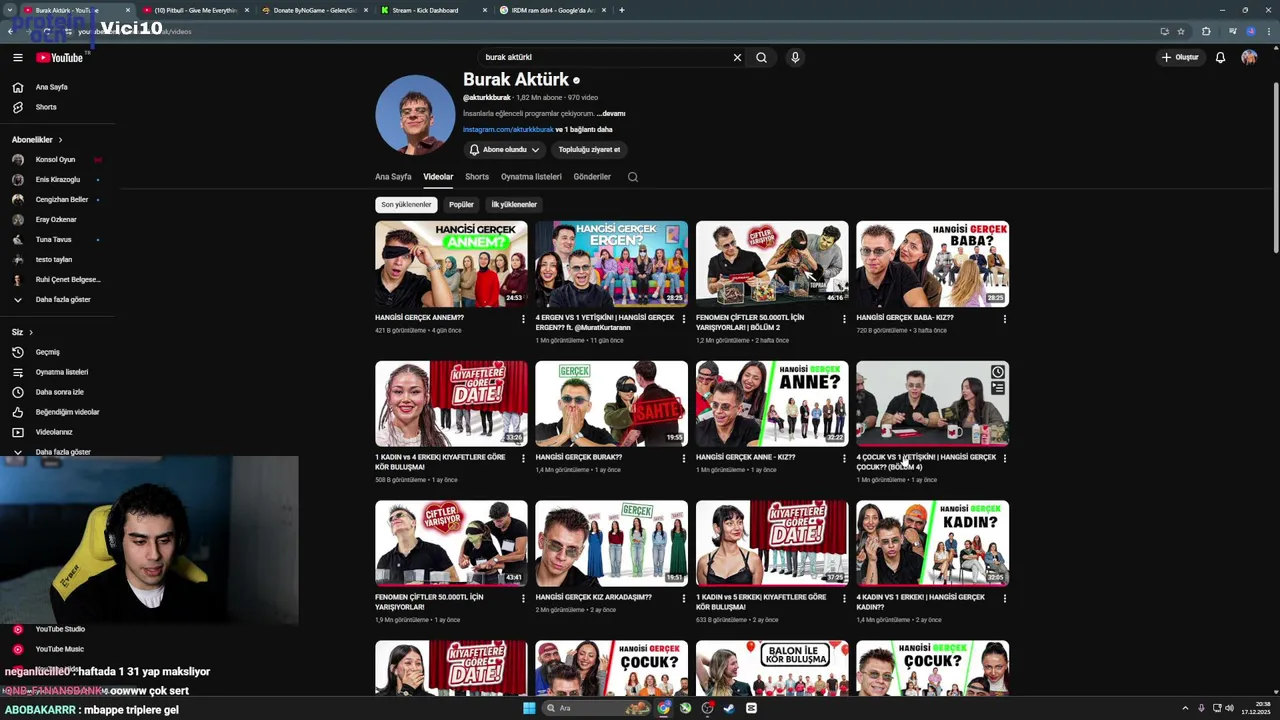Screen dimensions: 1280x720
Task: Open Beğendiğim videolar list
Action: [67, 412]
